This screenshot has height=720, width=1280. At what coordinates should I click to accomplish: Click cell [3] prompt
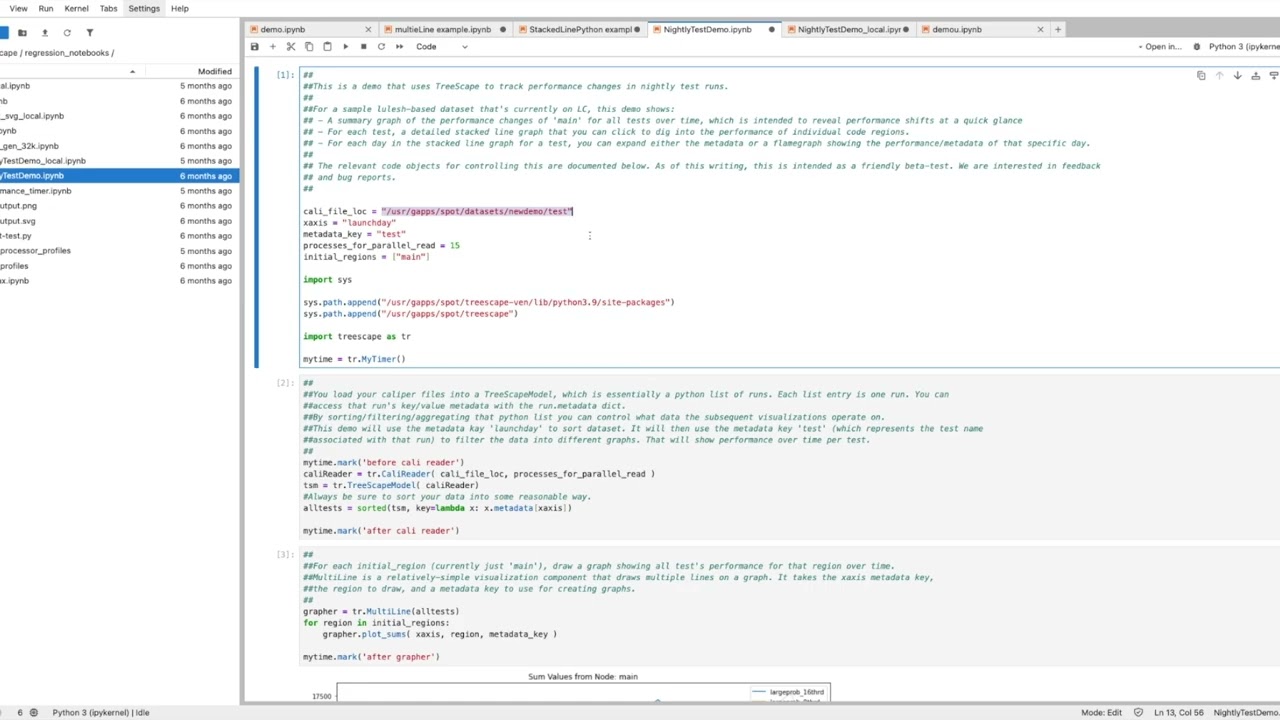pyautogui.click(x=285, y=554)
